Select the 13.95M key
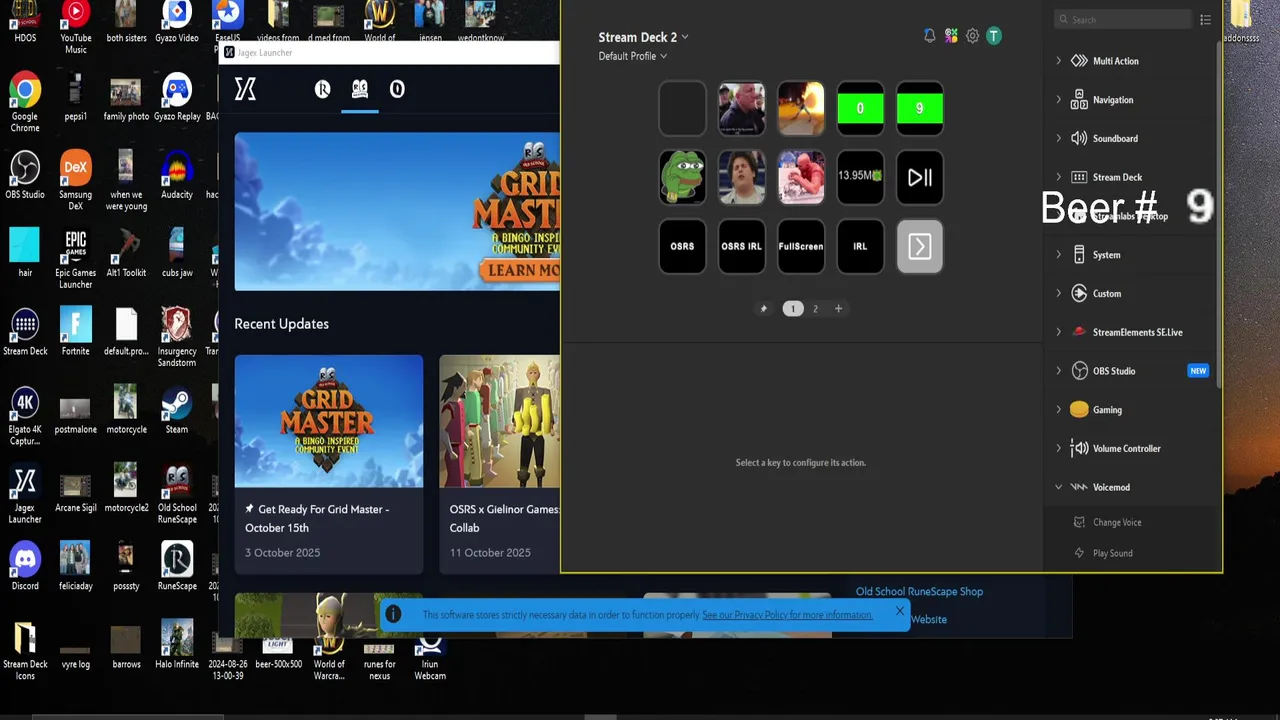 860,177
